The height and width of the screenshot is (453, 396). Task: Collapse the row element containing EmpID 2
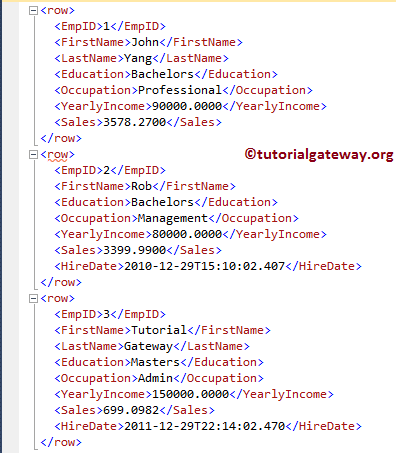pos(33,155)
